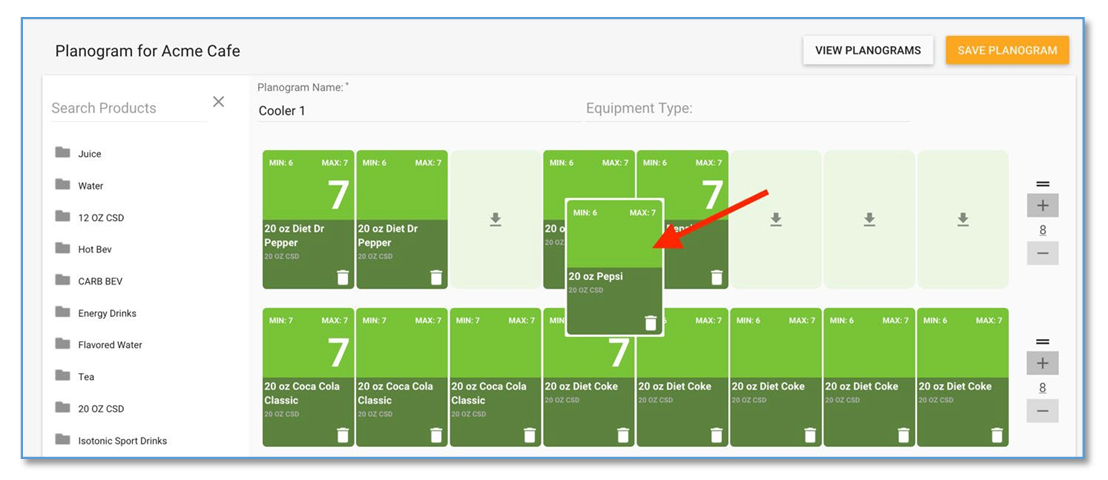
Task: Open the Juice product folder
Action: pyautogui.click(x=78, y=153)
